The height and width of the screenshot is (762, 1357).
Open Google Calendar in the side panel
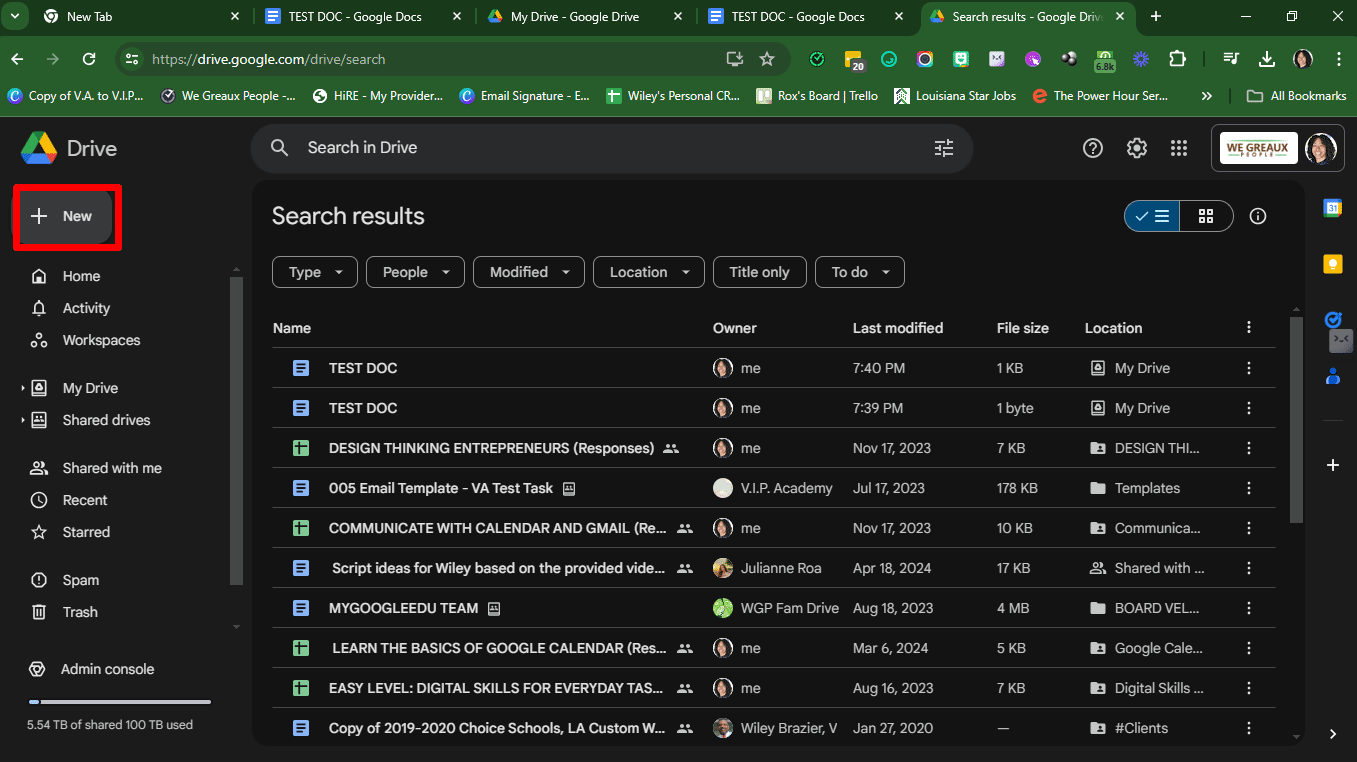(1332, 208)
